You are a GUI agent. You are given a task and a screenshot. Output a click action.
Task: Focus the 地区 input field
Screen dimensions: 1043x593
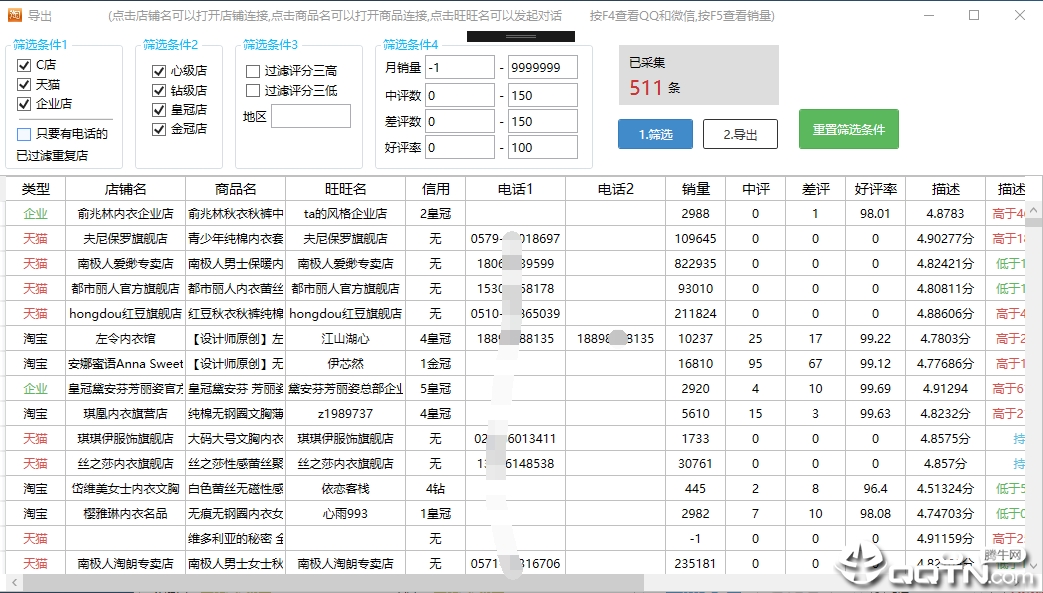tap(311, 116)
